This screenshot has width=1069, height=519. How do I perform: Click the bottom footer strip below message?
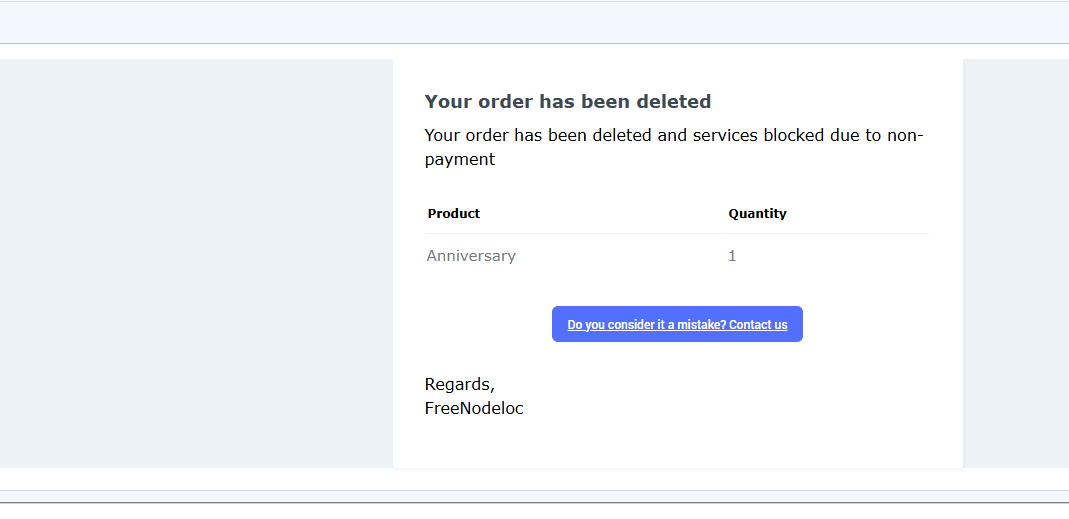tap(534, 496)
